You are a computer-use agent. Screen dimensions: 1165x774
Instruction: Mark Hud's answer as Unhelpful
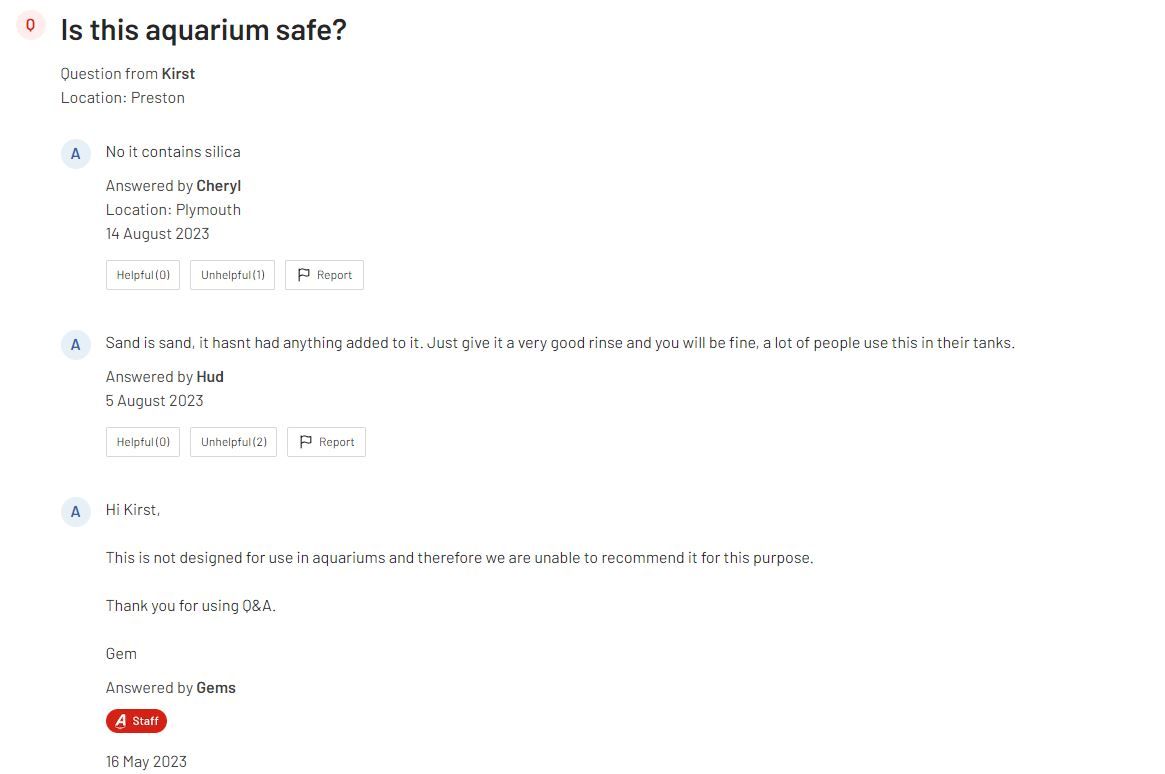click(233, 442)
